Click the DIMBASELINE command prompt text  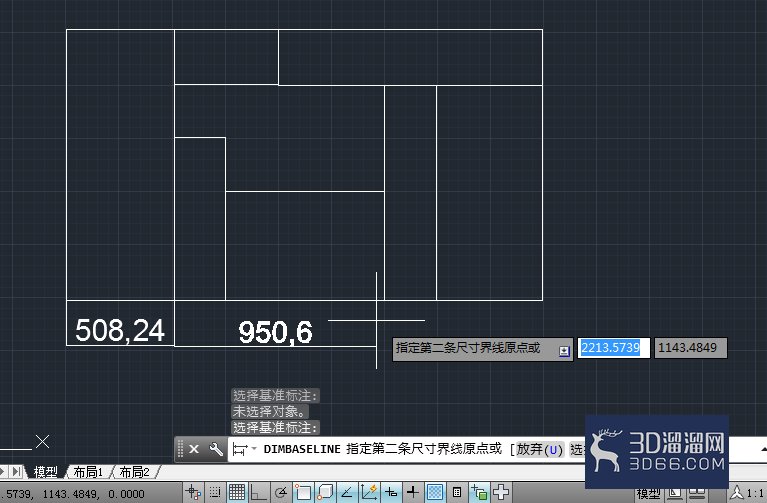[x=302, y=449]
